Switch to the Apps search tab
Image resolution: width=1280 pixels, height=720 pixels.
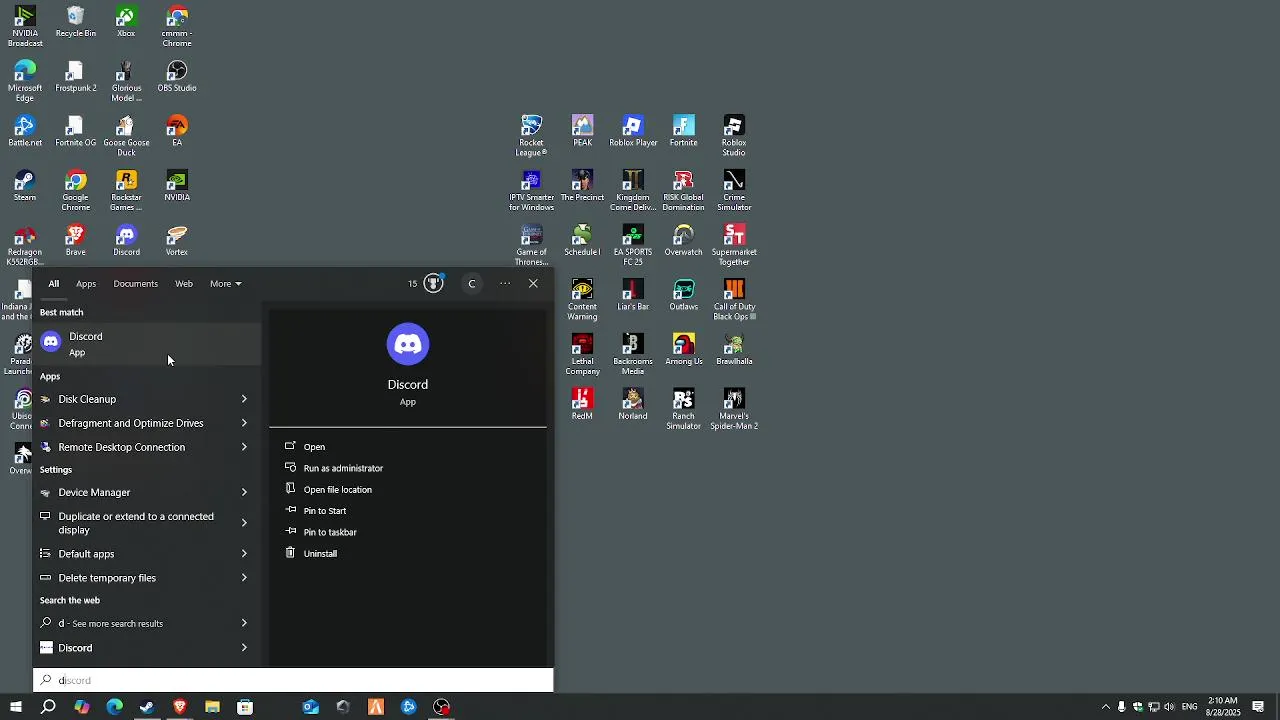pyautogui.click(x=86, y=284)
